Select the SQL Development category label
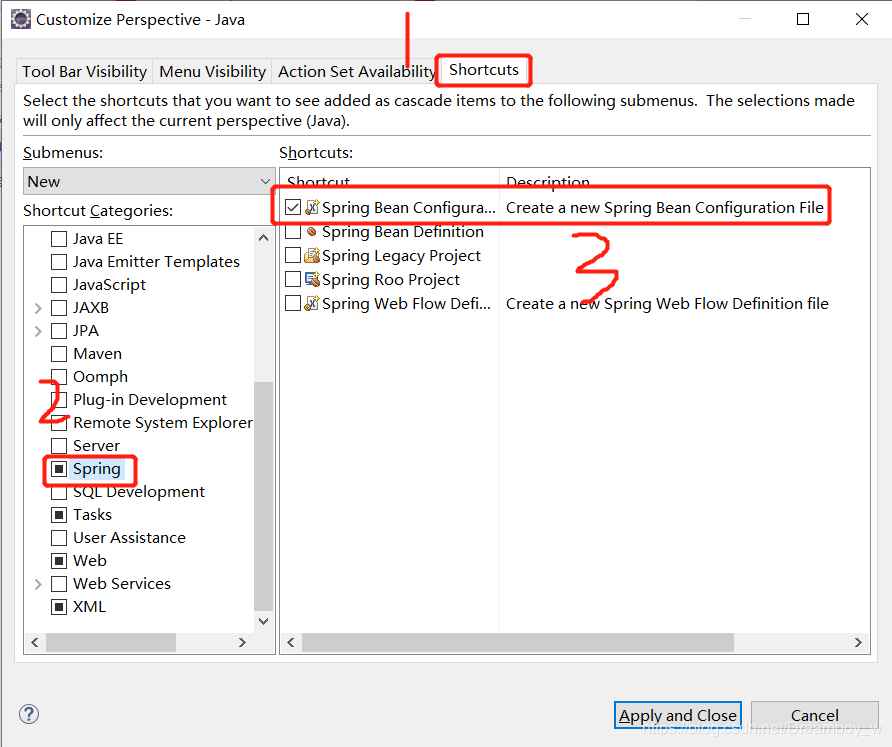This screenshot has width=892, height=747. [x=139, y=492]
